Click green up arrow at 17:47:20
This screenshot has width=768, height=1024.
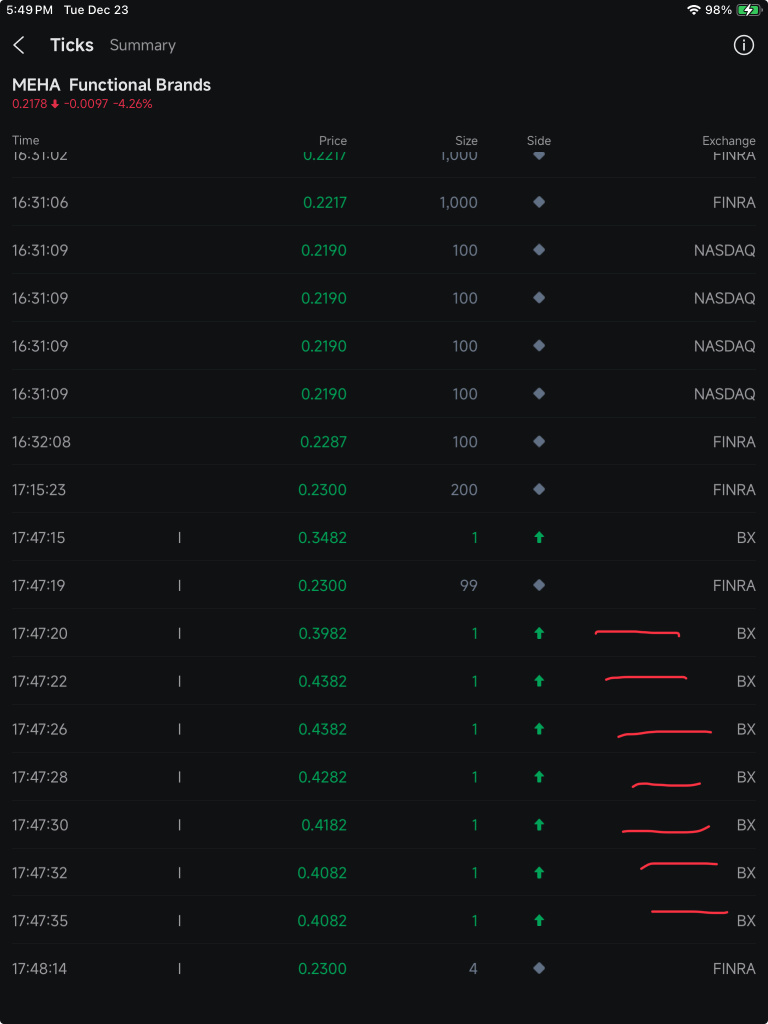coord(539,633)
